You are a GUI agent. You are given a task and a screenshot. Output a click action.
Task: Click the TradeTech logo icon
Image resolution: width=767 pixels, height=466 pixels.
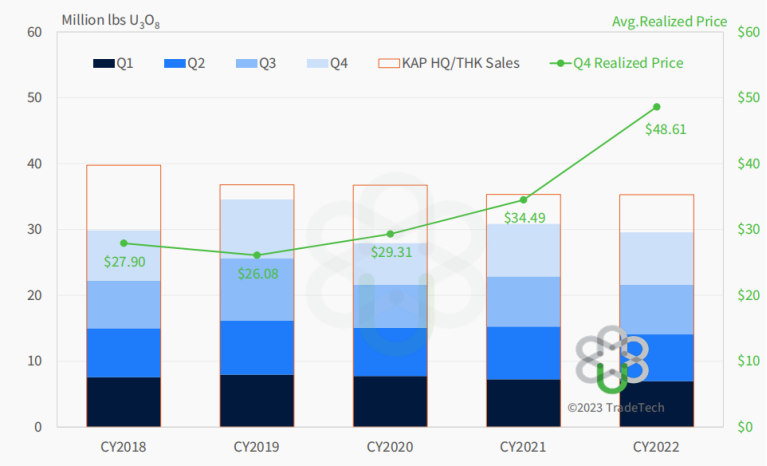coord(611,360)
